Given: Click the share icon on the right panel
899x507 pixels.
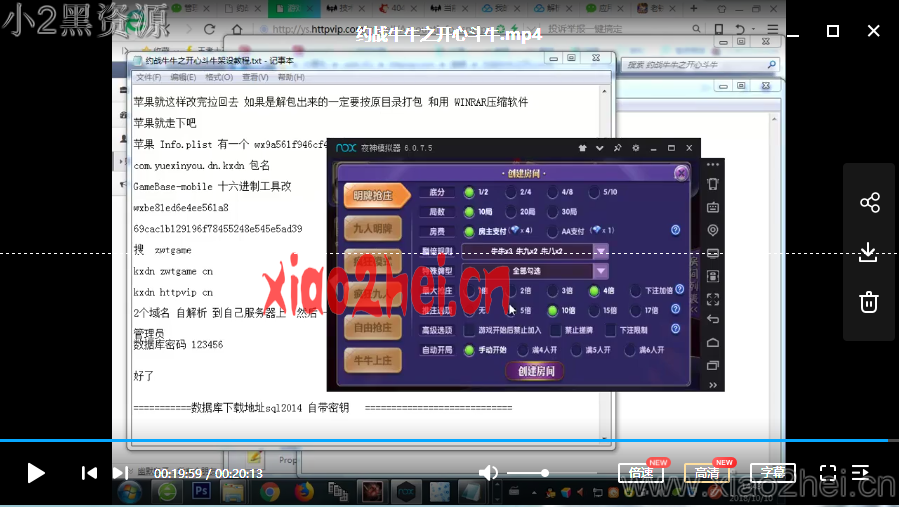Looking at the screenshot, I should point(869,202).
